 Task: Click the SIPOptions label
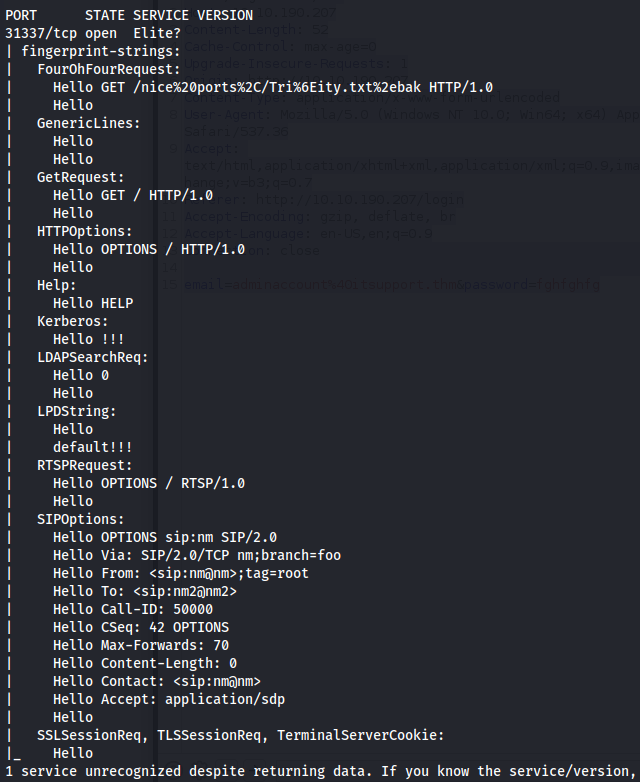81,519
